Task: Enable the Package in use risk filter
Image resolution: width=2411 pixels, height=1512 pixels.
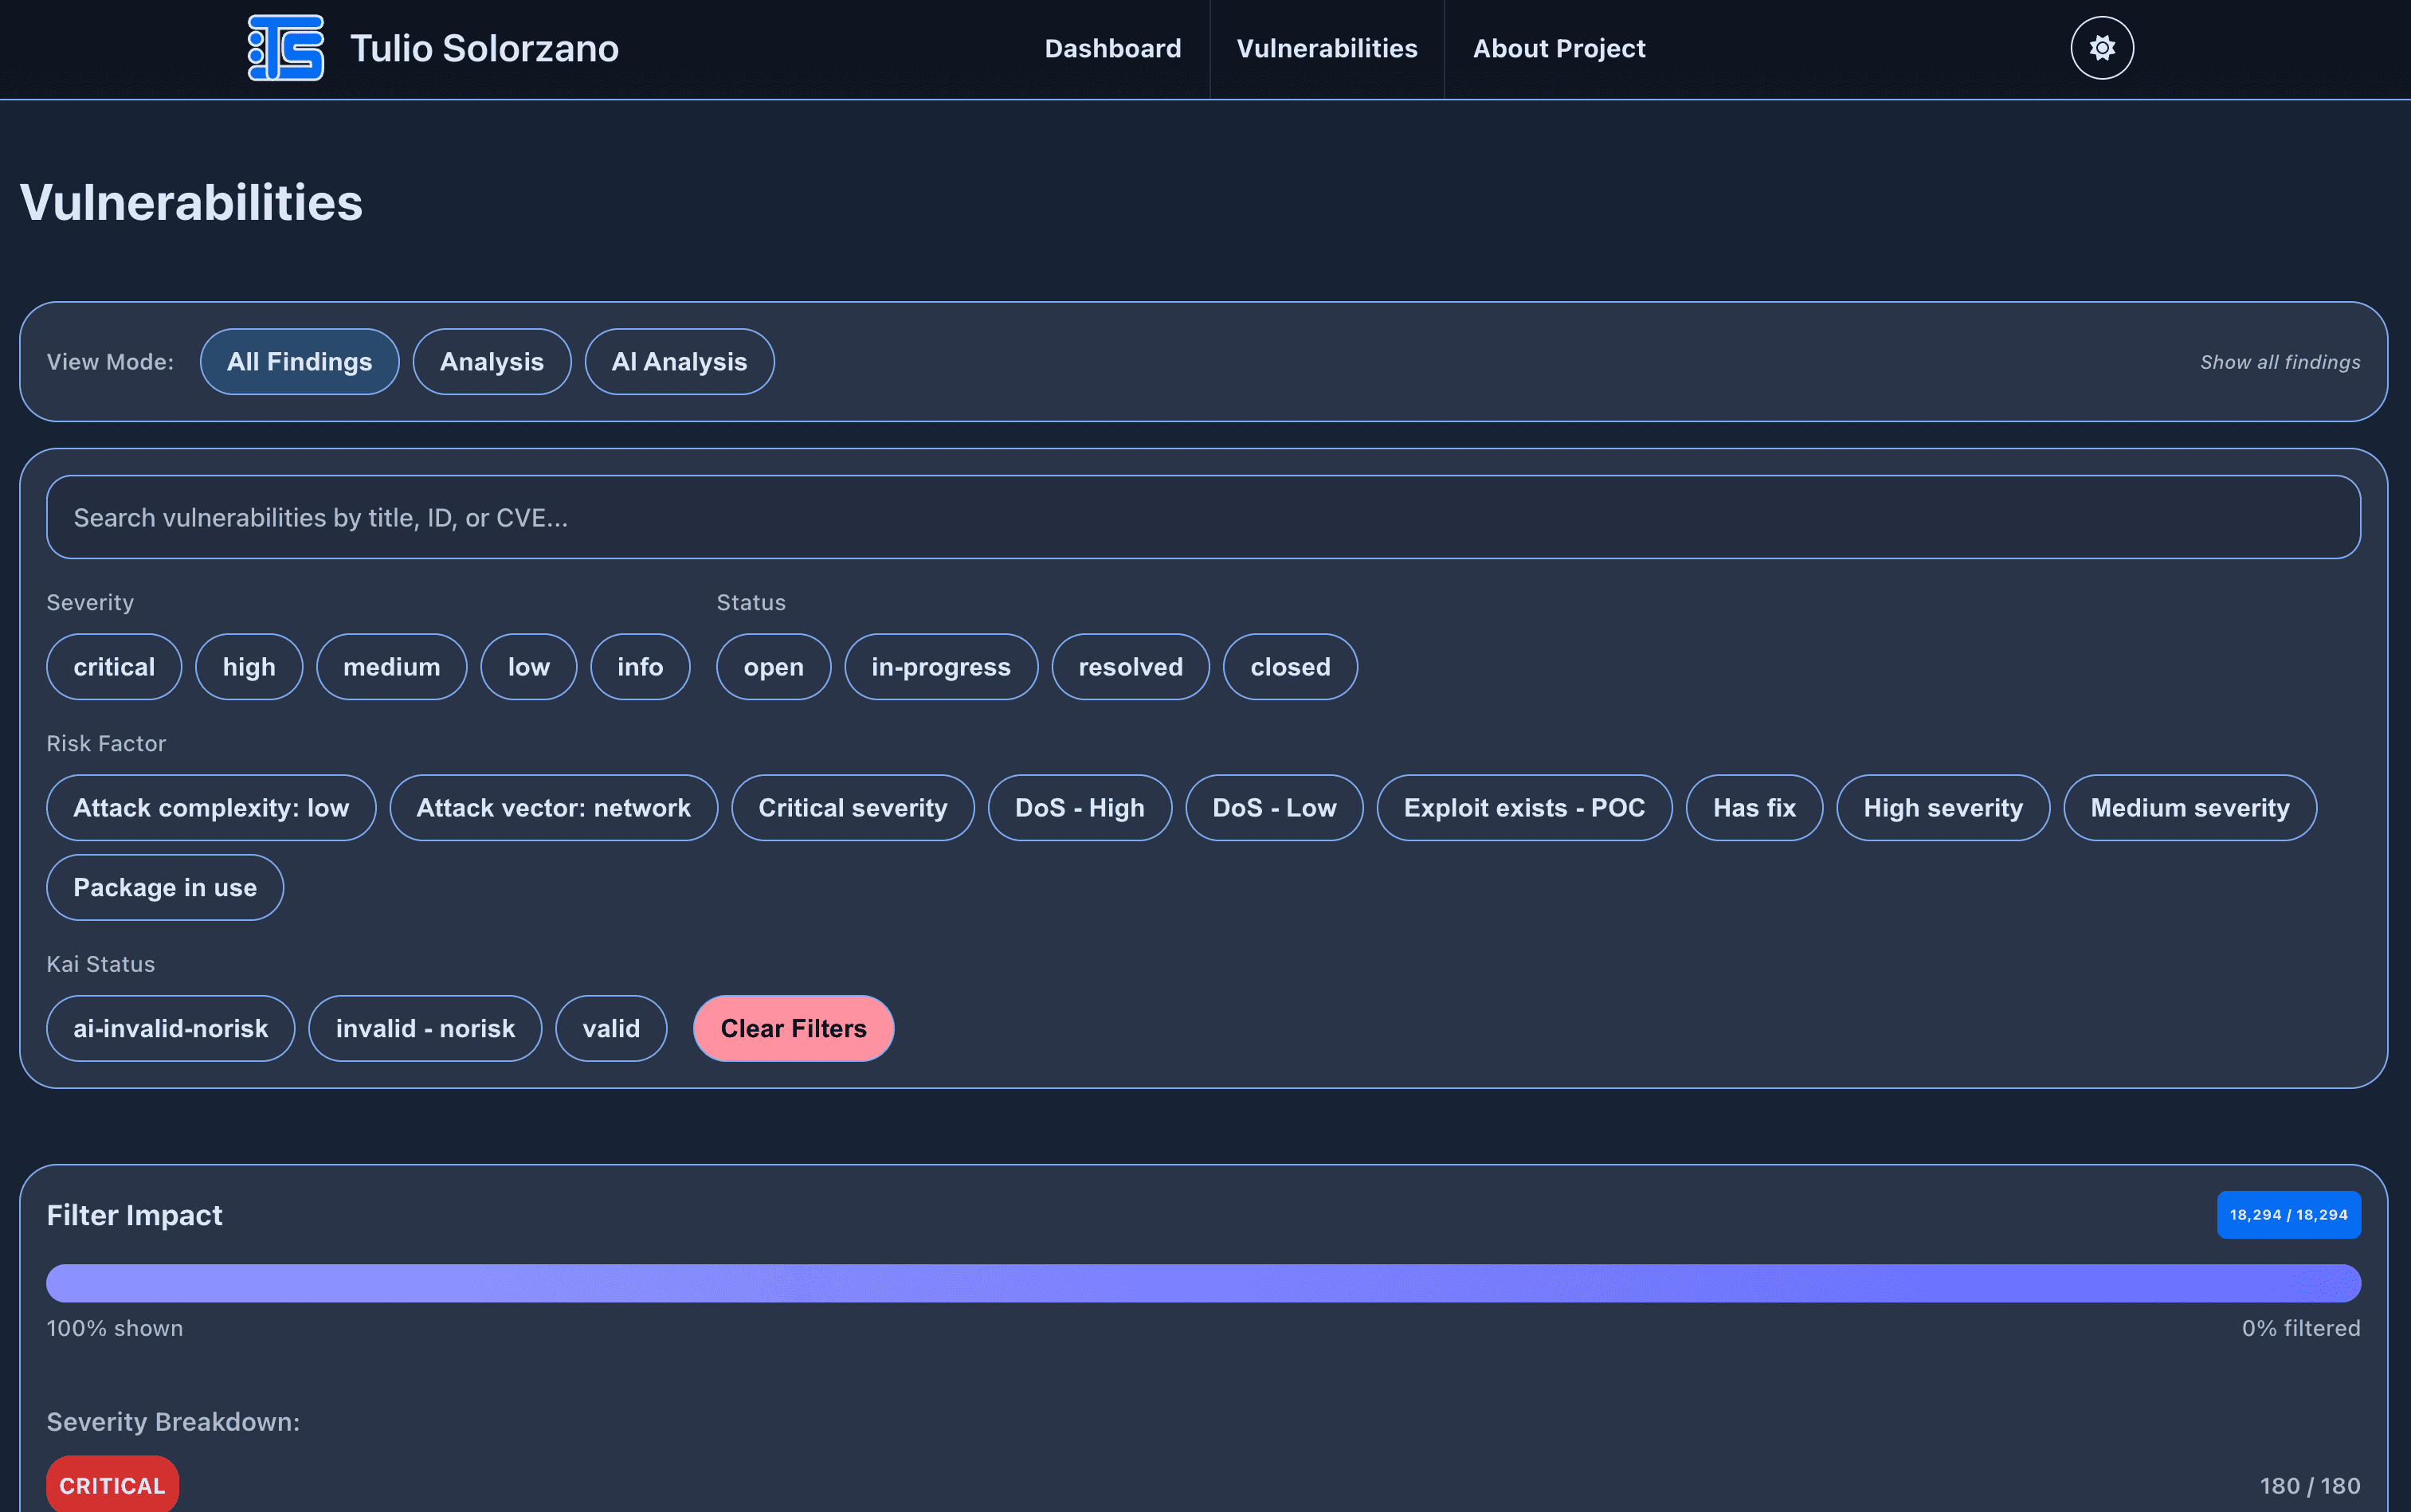Action: coord(164,887)
